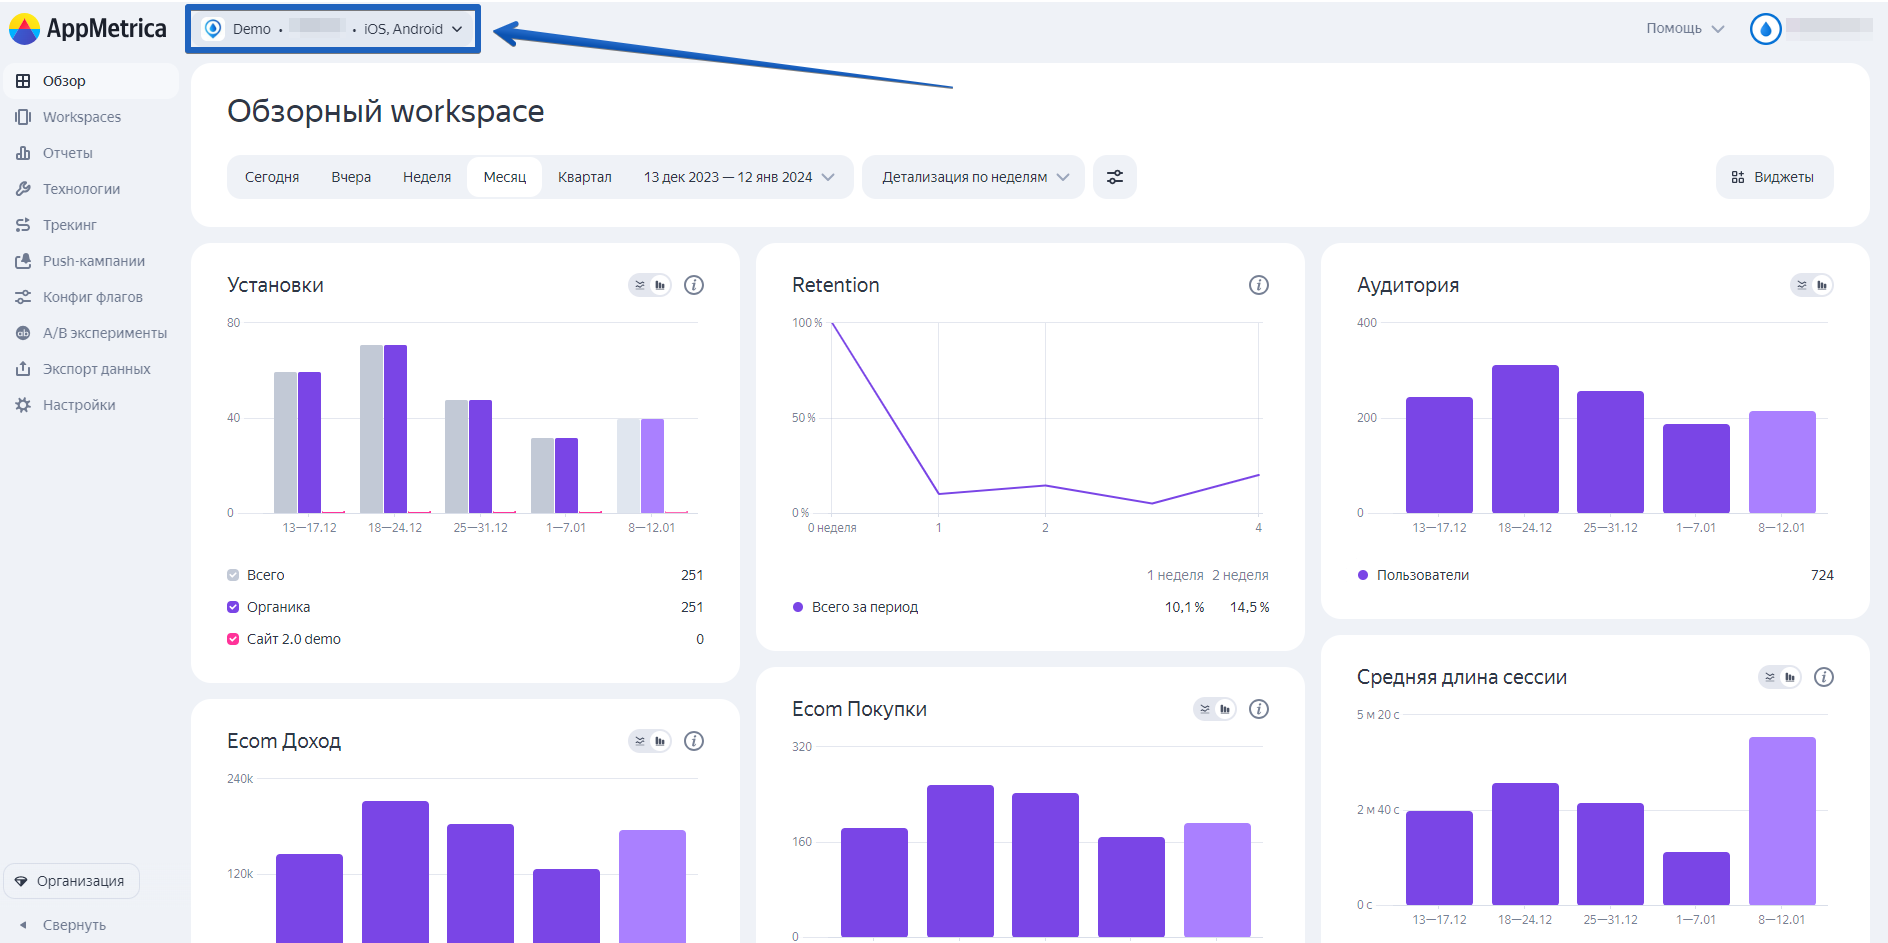
Task: Open the Отчеты reports icon
Action: [x=23, y=153]
